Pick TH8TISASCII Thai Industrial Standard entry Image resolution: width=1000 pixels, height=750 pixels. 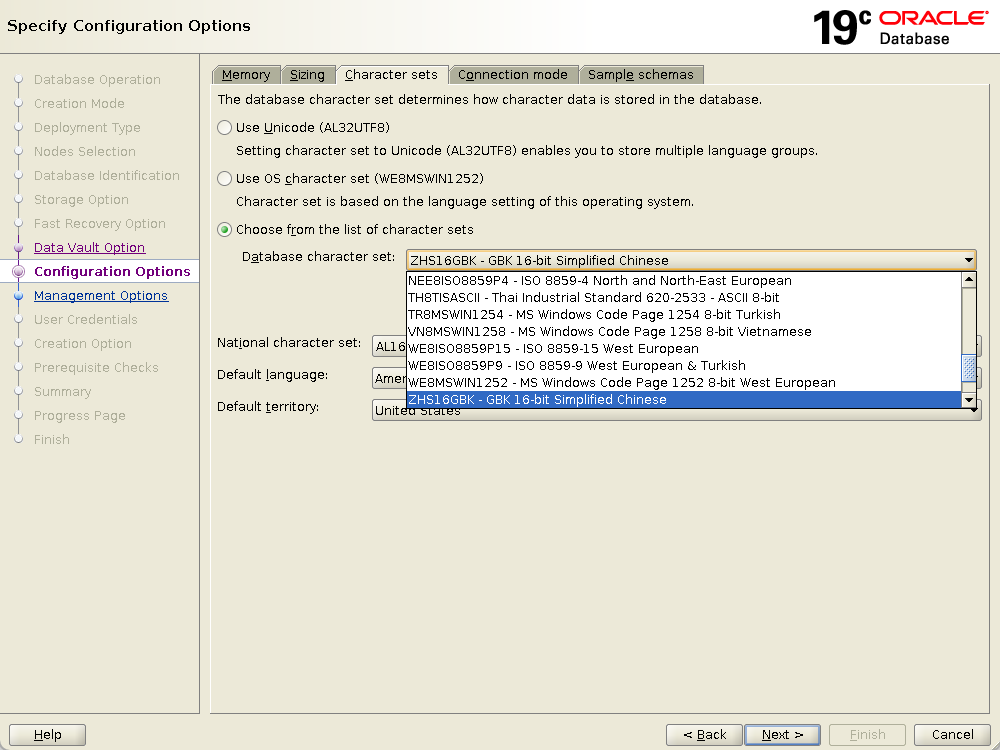tap(593, 298)
